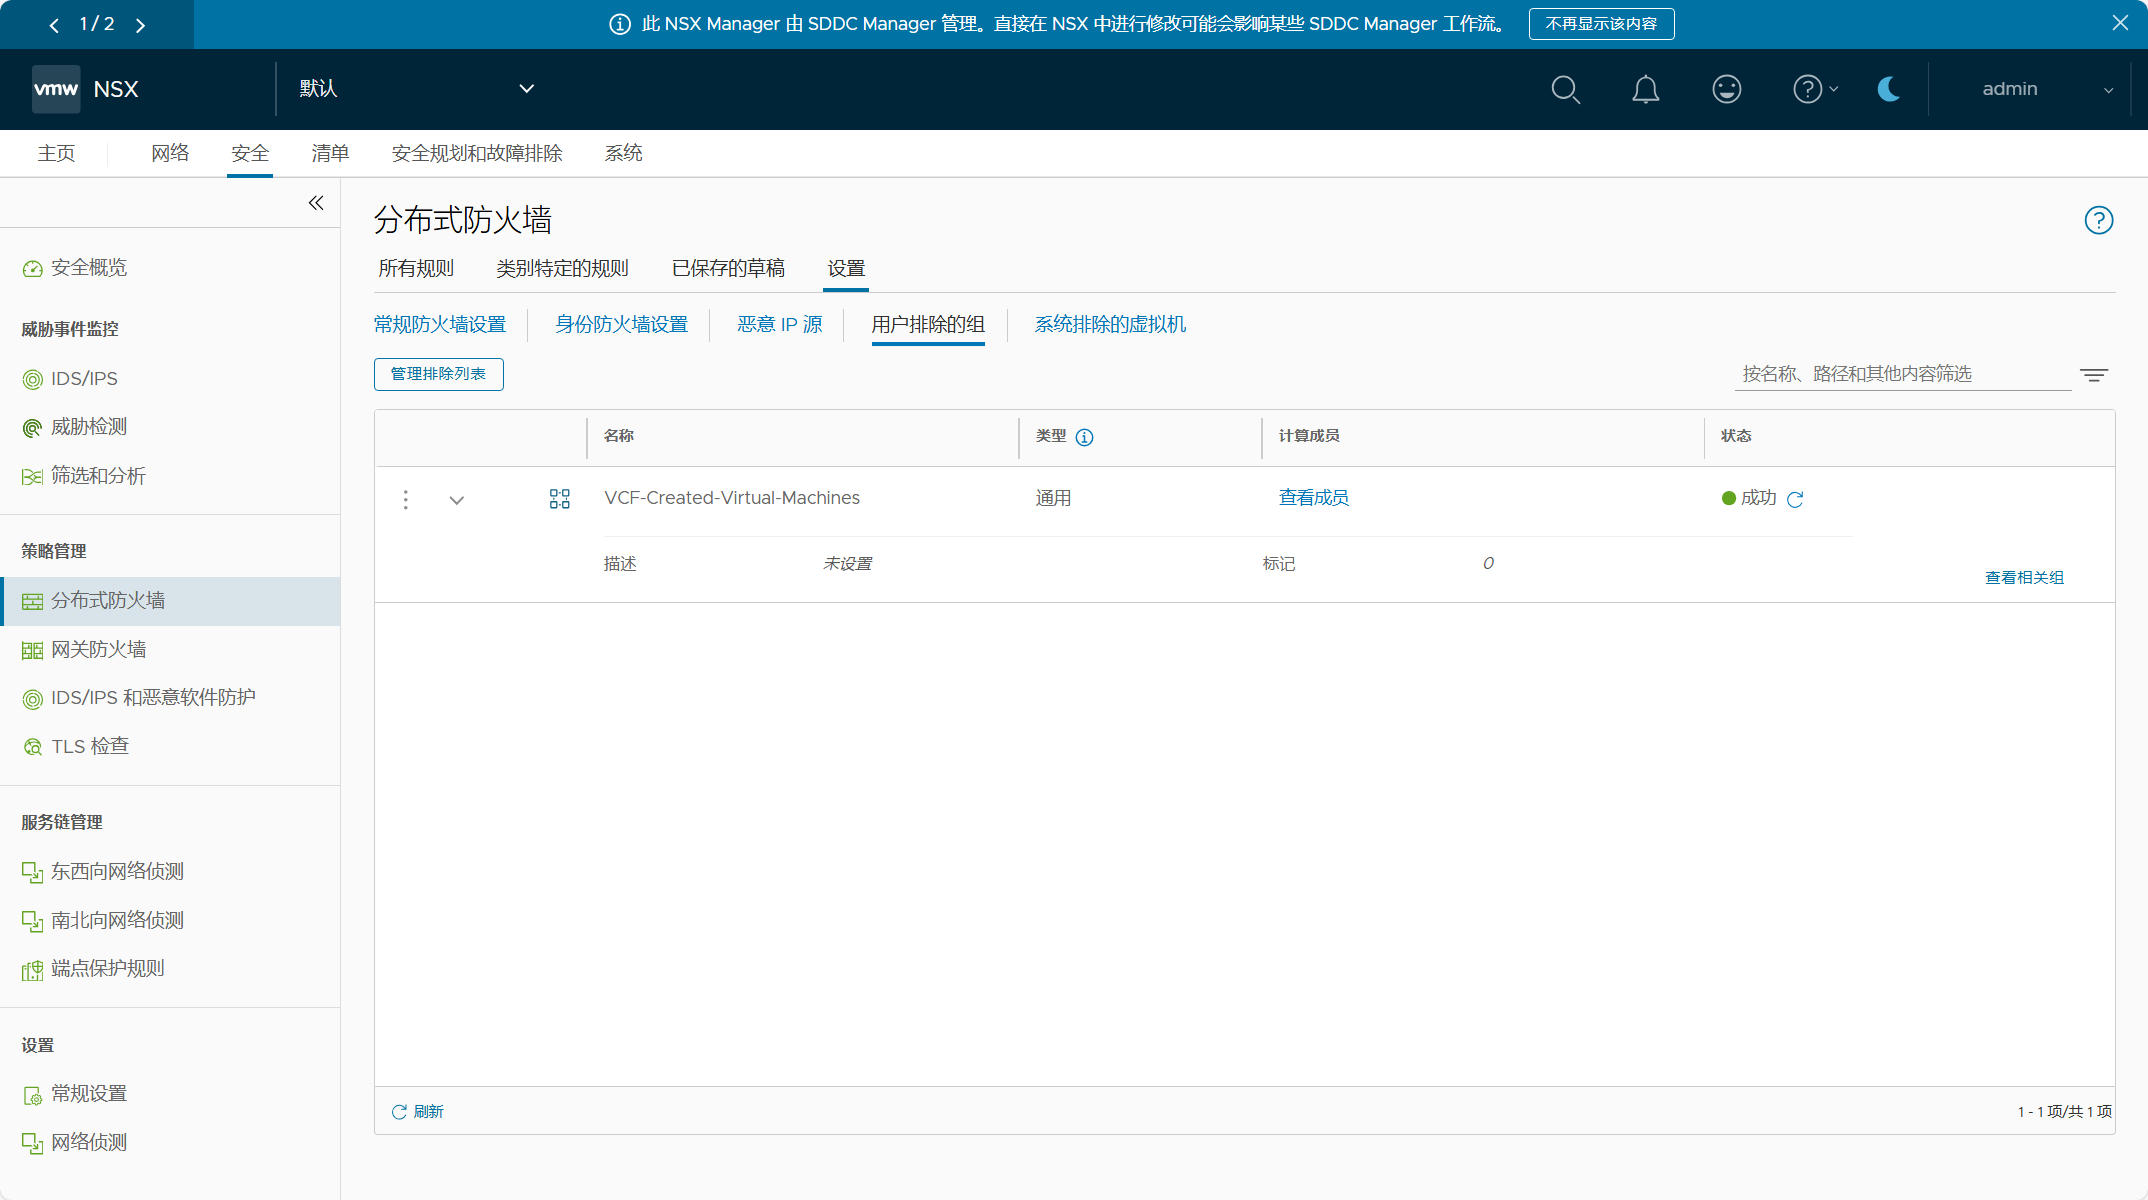2148x1200 pixels.
Task: Open the 默认 project dropdown
Action: click(416, 89)
